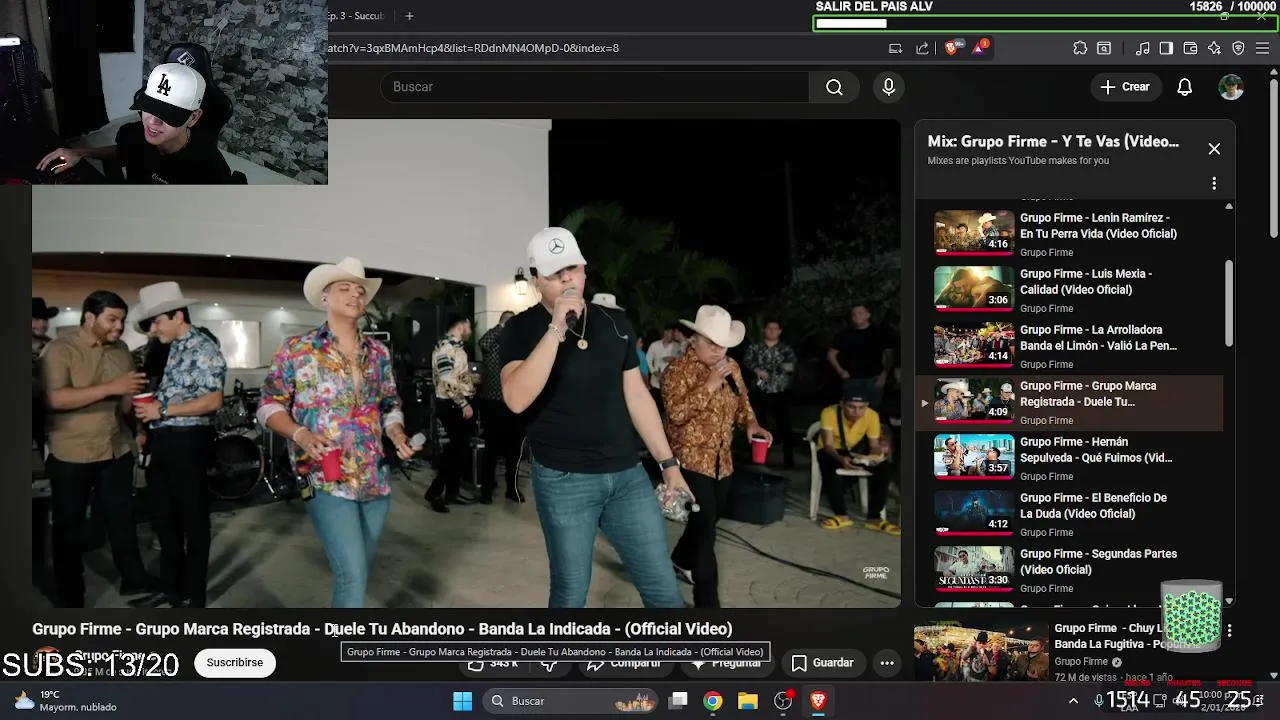1280x720 pixels.
Task: Click the Crear button
Action: click(x=1125, y=87)
